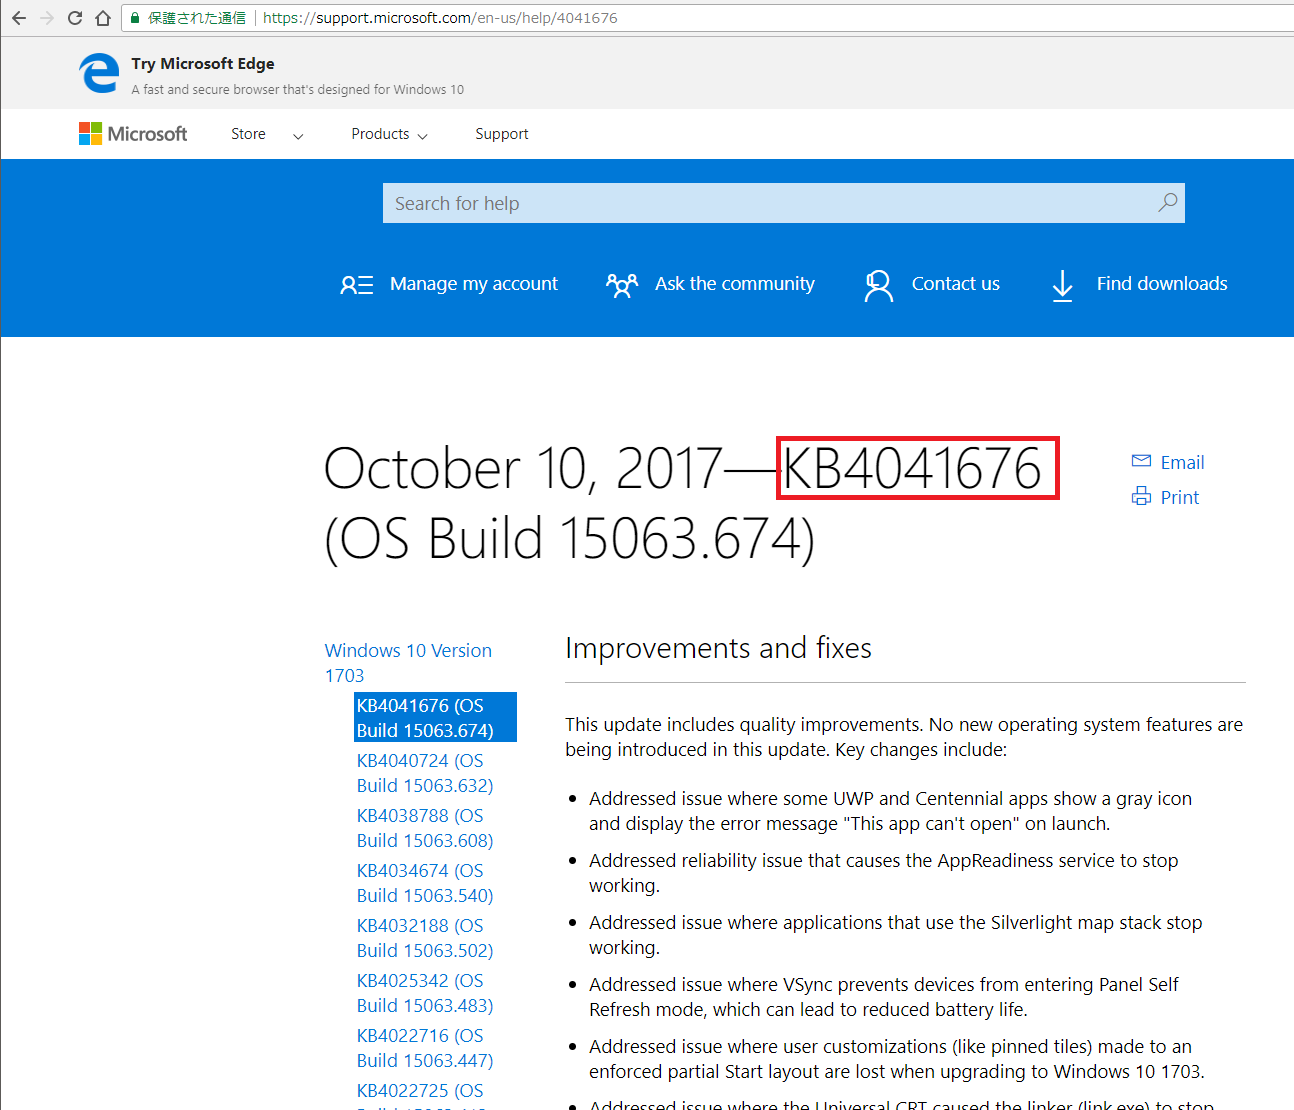Click the search magnifier icon
This screenshot has height=1110, width=1294.
(x=1167, y=203)
